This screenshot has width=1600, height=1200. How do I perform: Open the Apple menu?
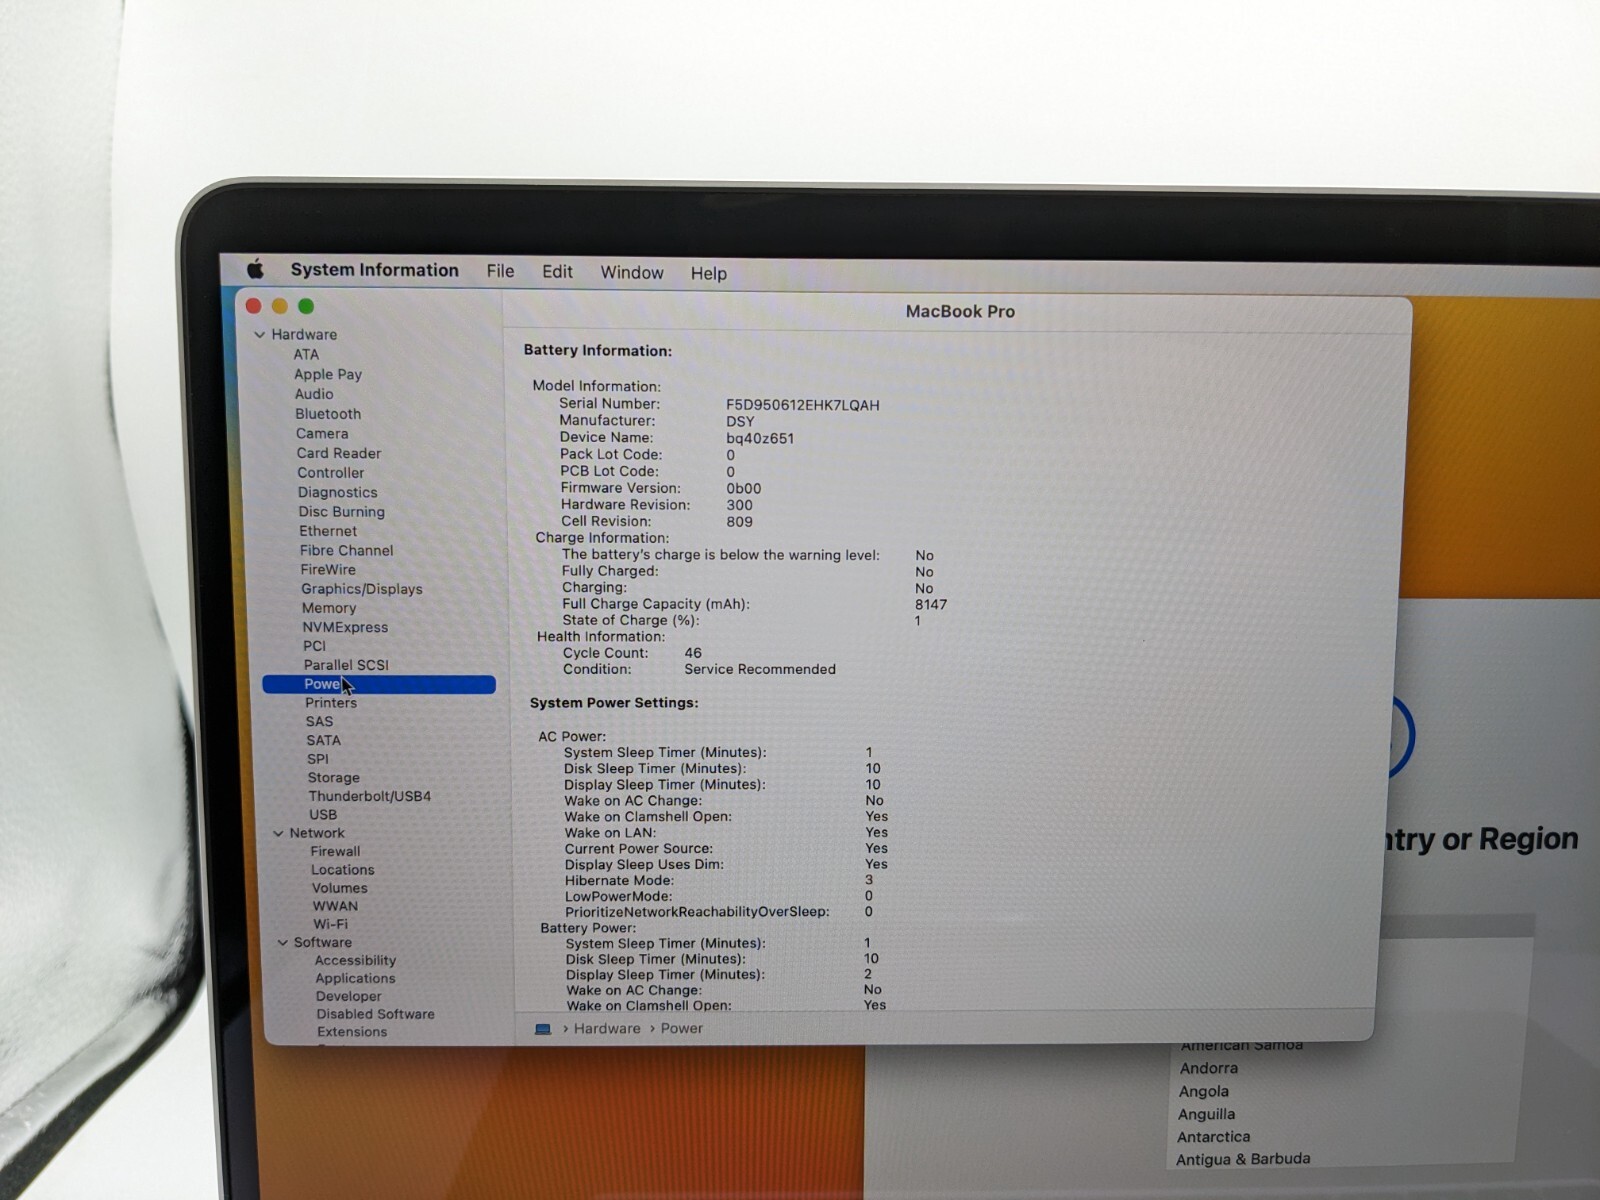pos(256,269)
